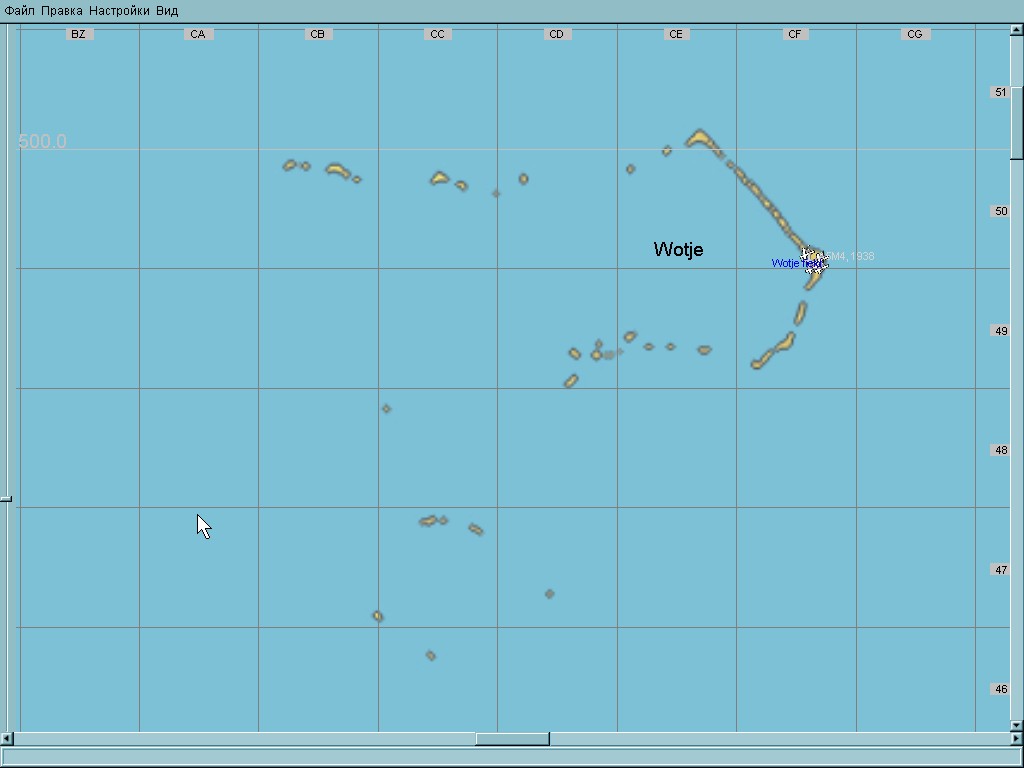Click the CA column header
Viewport: 1024px width, 768px height.
tap(198, 34)
